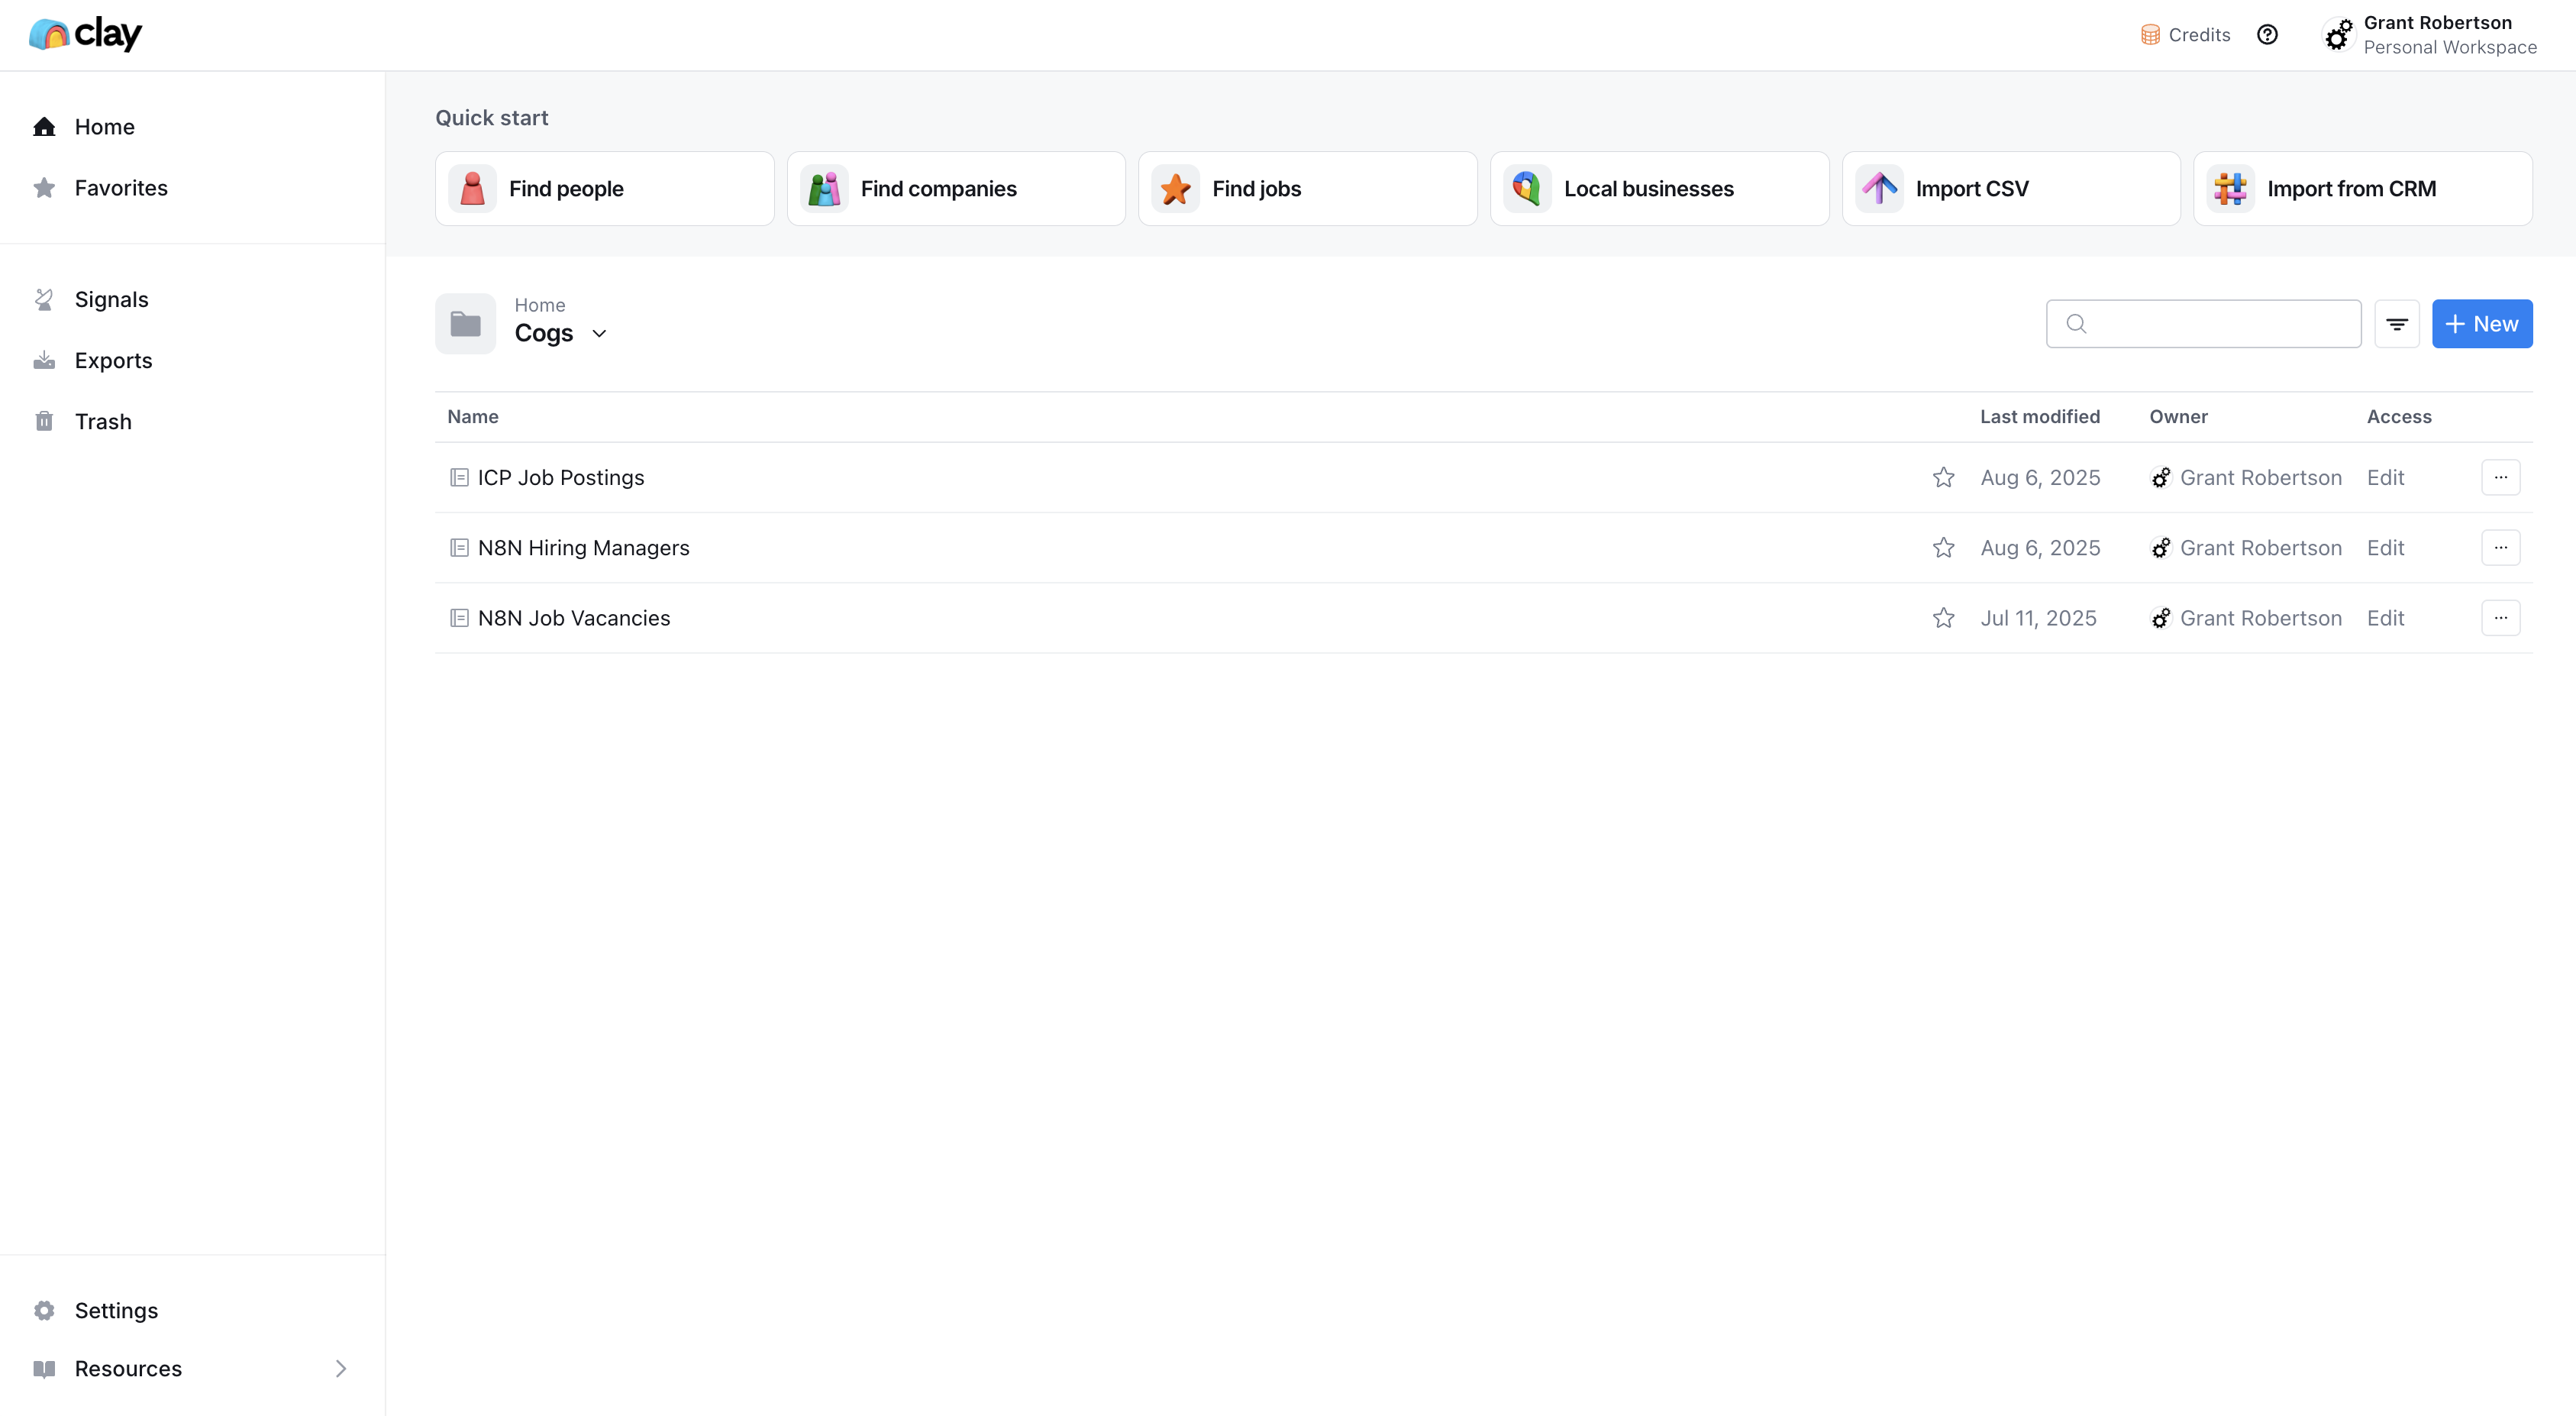Open Settings from the sidebar
This screenshot has width=2576, height=1416.
pyautogui.click(x=116, y=1310)
